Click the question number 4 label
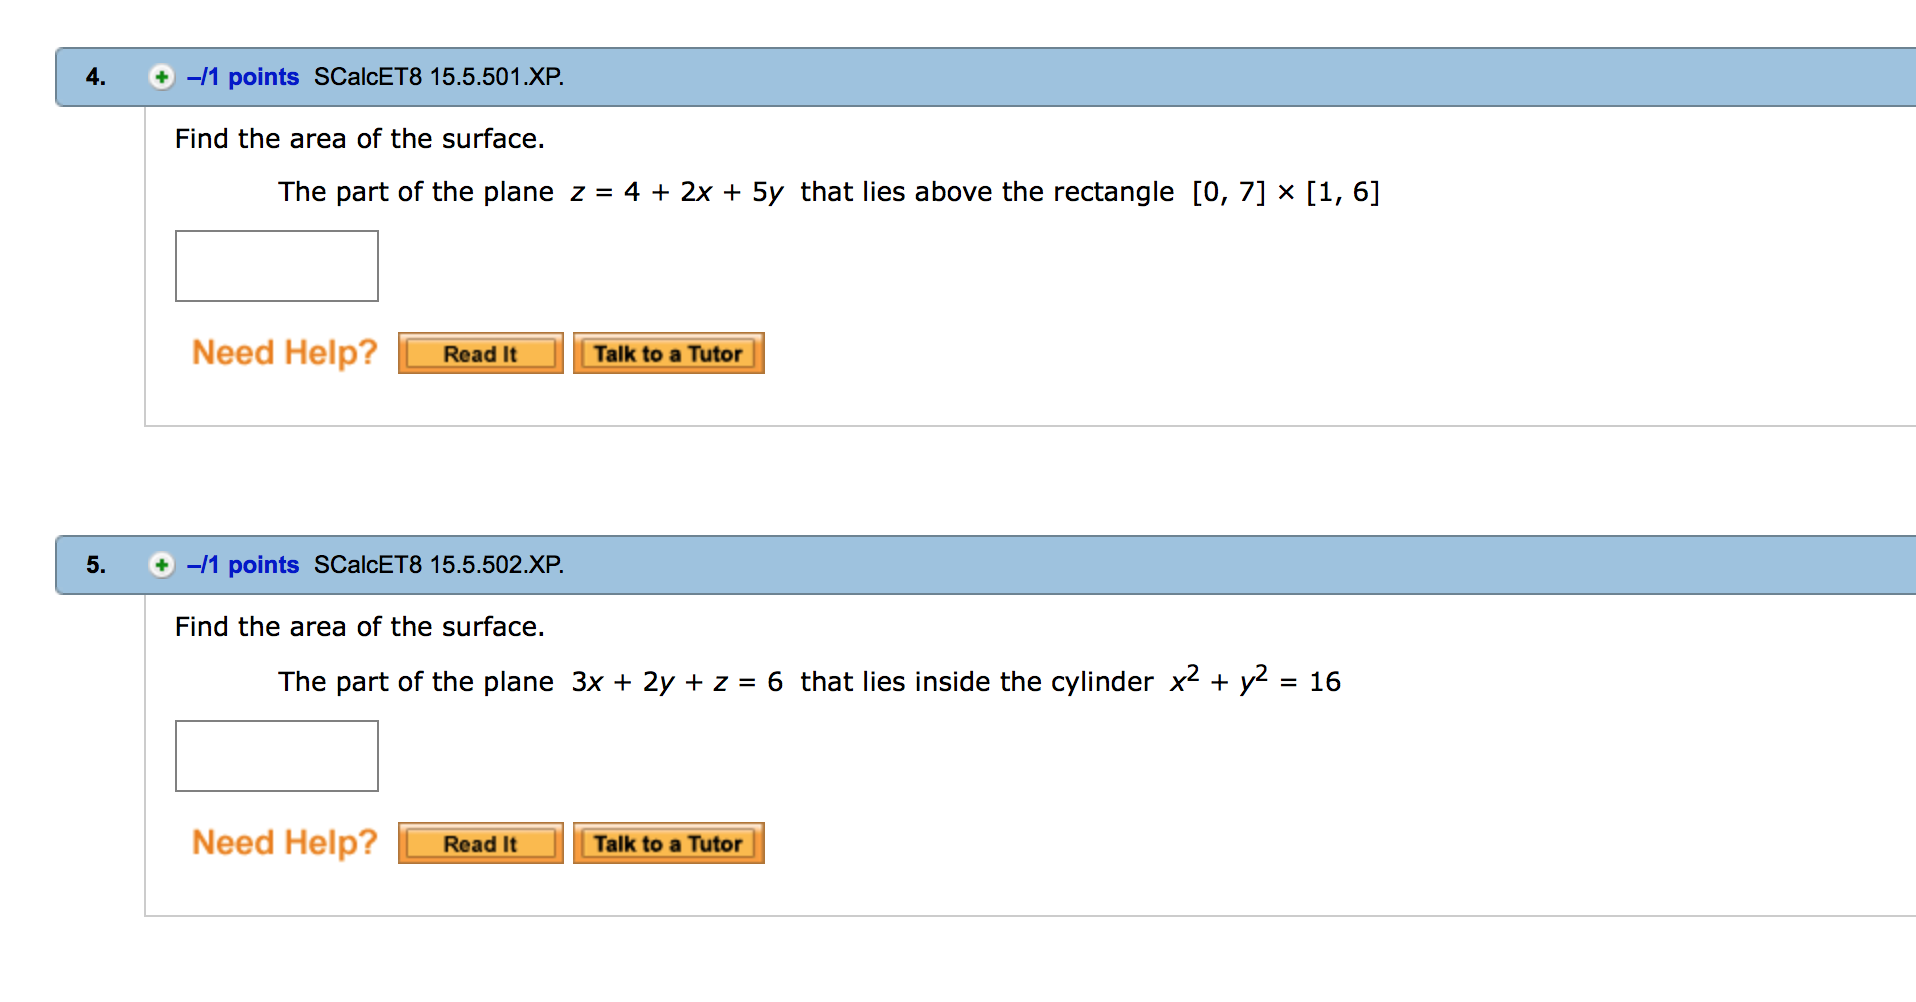 96,77
